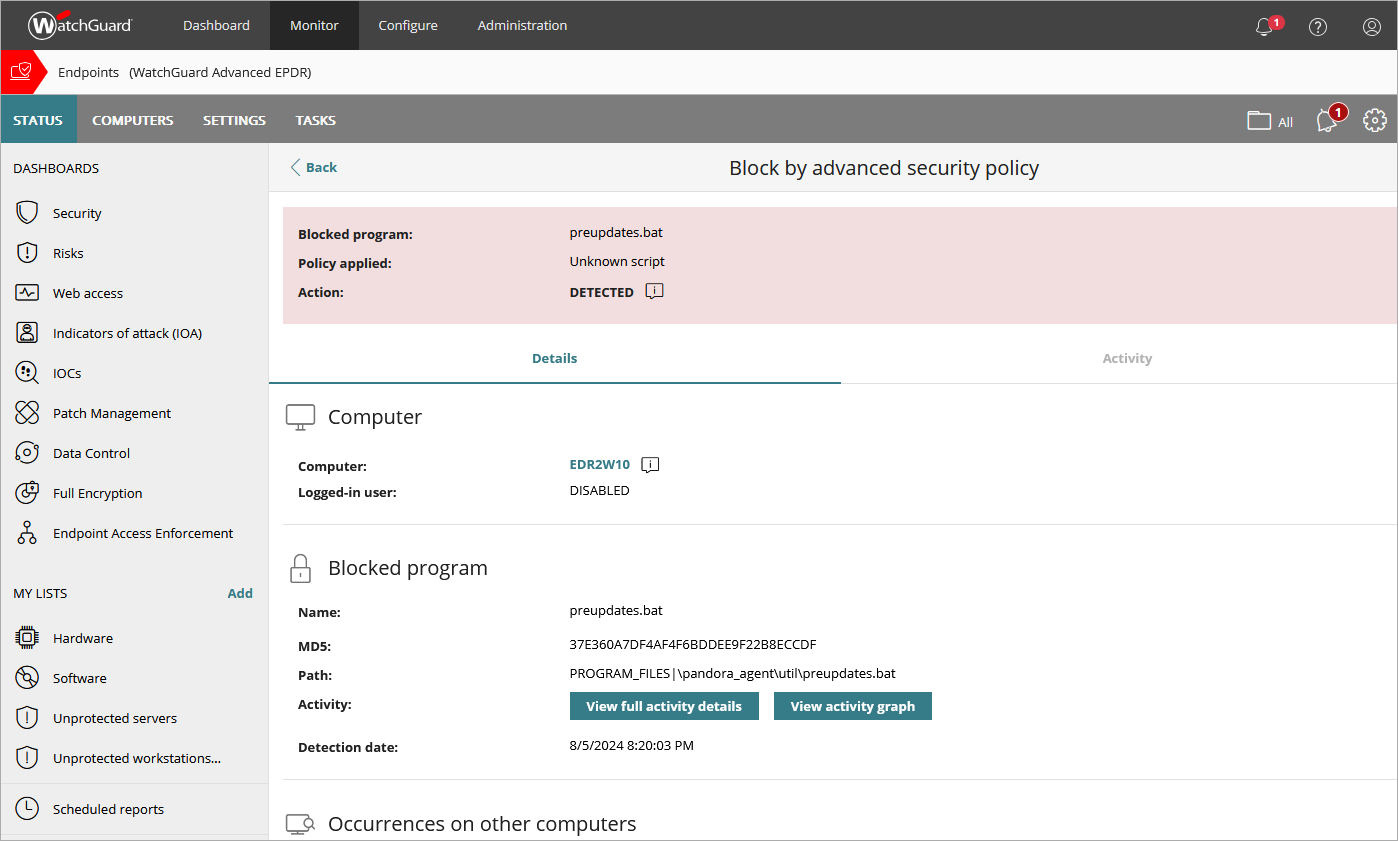1398x841 pixels.
Task: Open Indicators of attack (IOA) dashboard
Action: [x=127, y=333]
